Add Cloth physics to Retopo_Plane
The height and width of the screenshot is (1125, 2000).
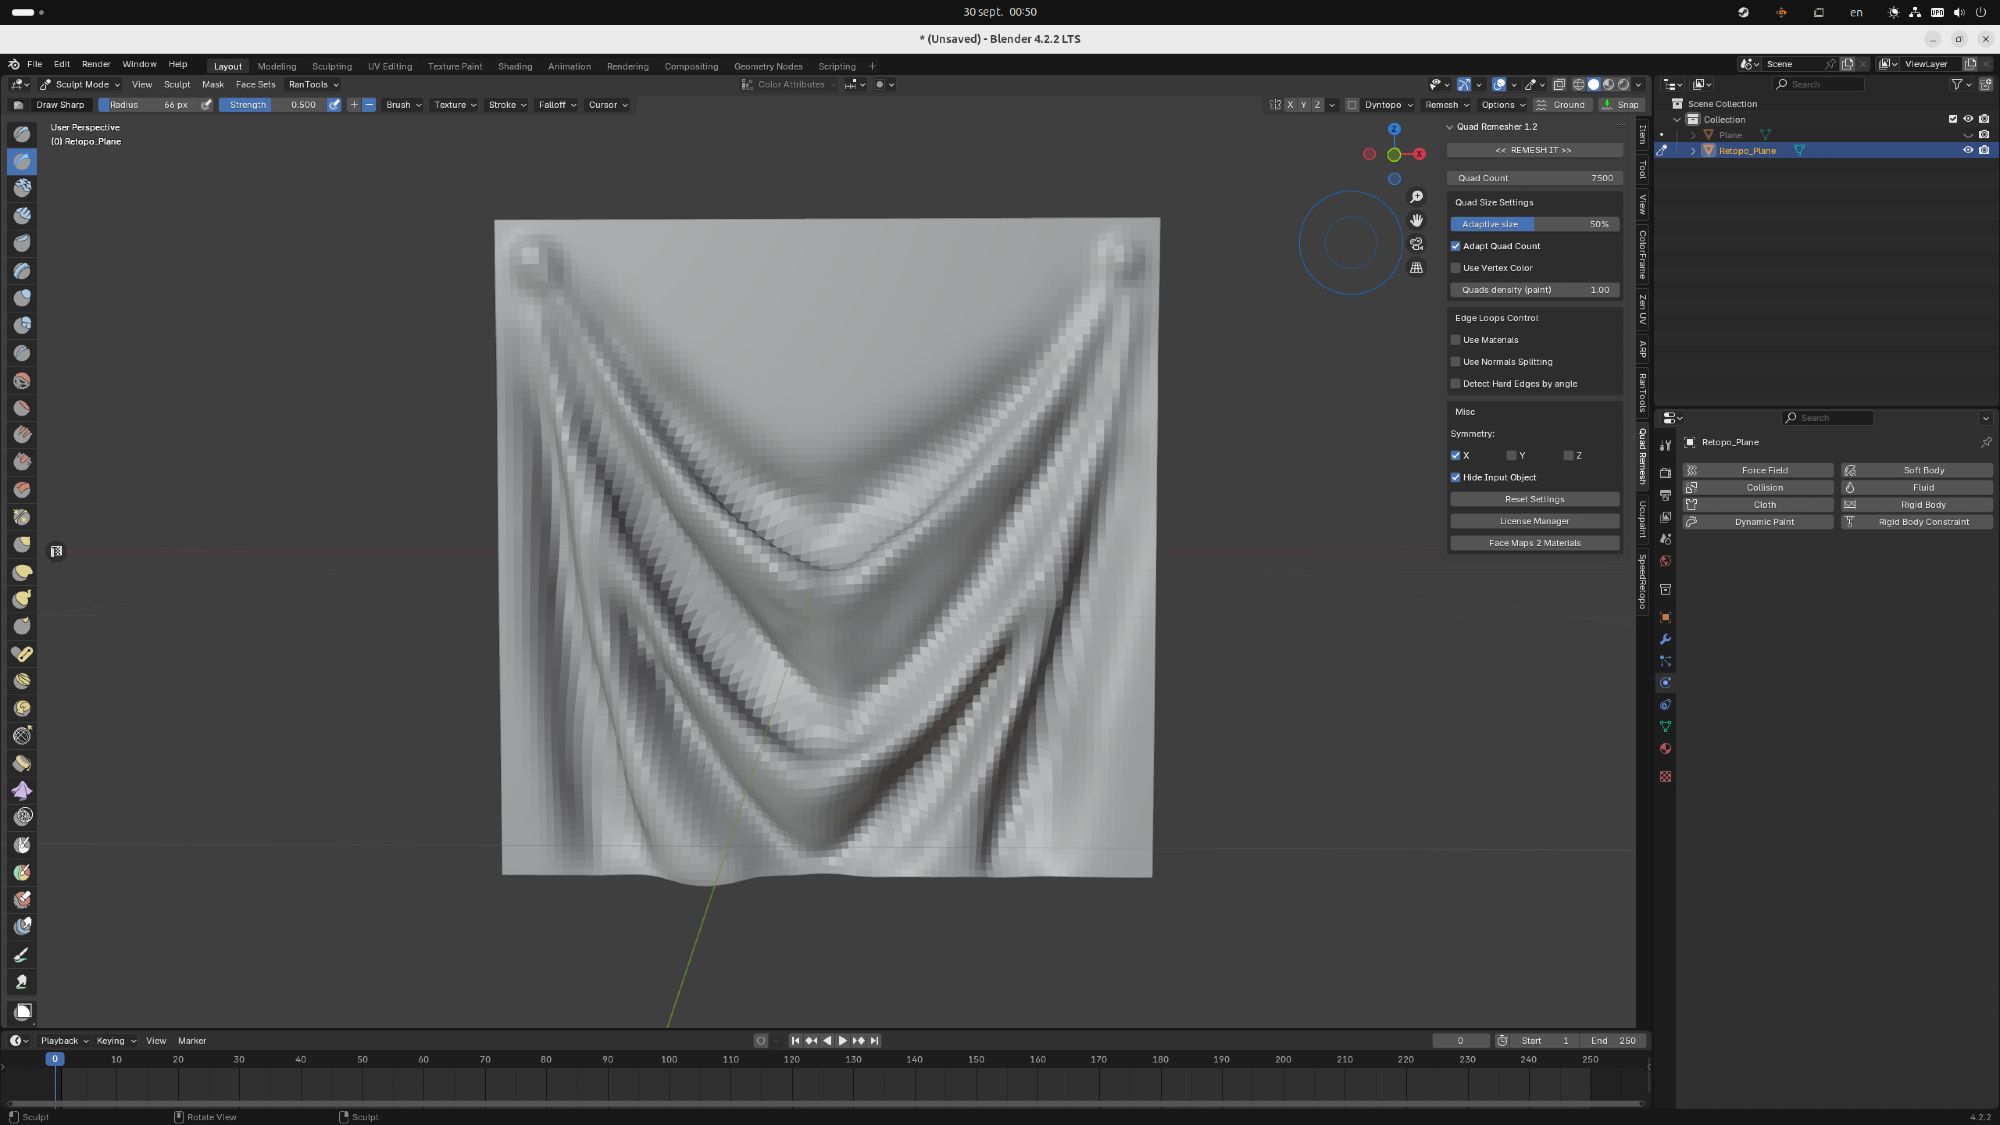pyautogui.click(x=1758, y=505)
